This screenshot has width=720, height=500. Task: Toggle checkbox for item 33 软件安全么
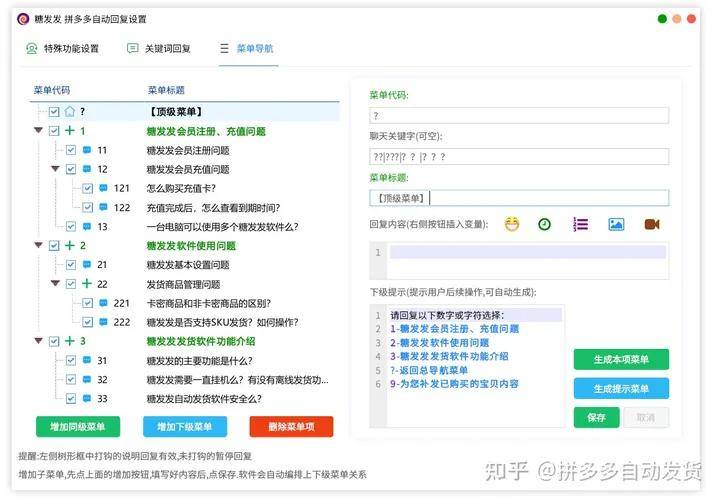point(71,399)
